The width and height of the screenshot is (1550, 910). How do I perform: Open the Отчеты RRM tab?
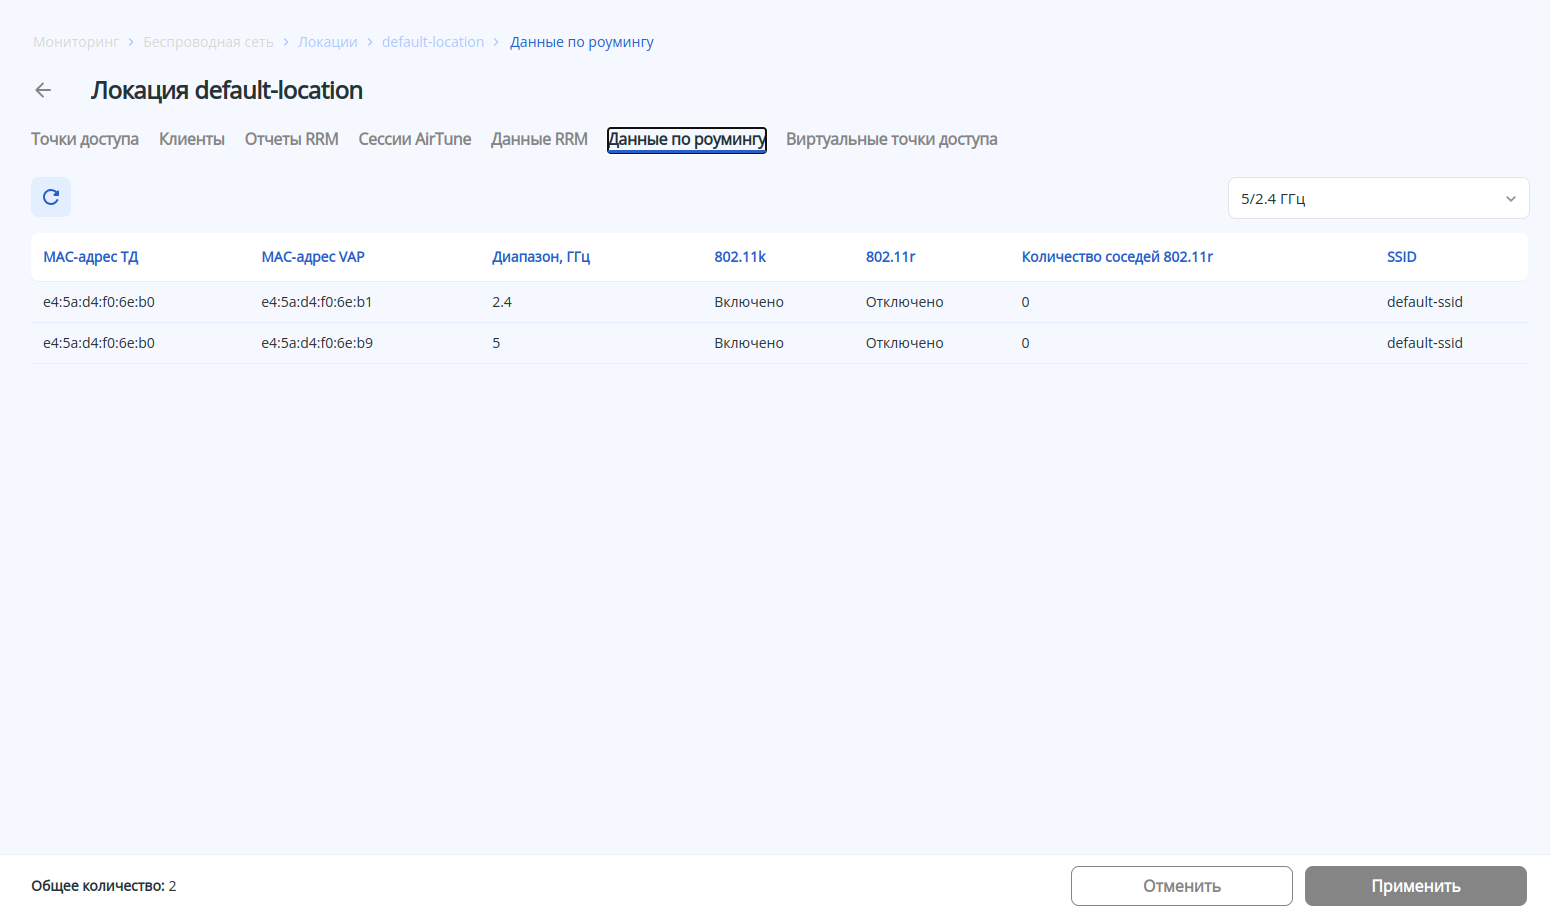point(292,139)
